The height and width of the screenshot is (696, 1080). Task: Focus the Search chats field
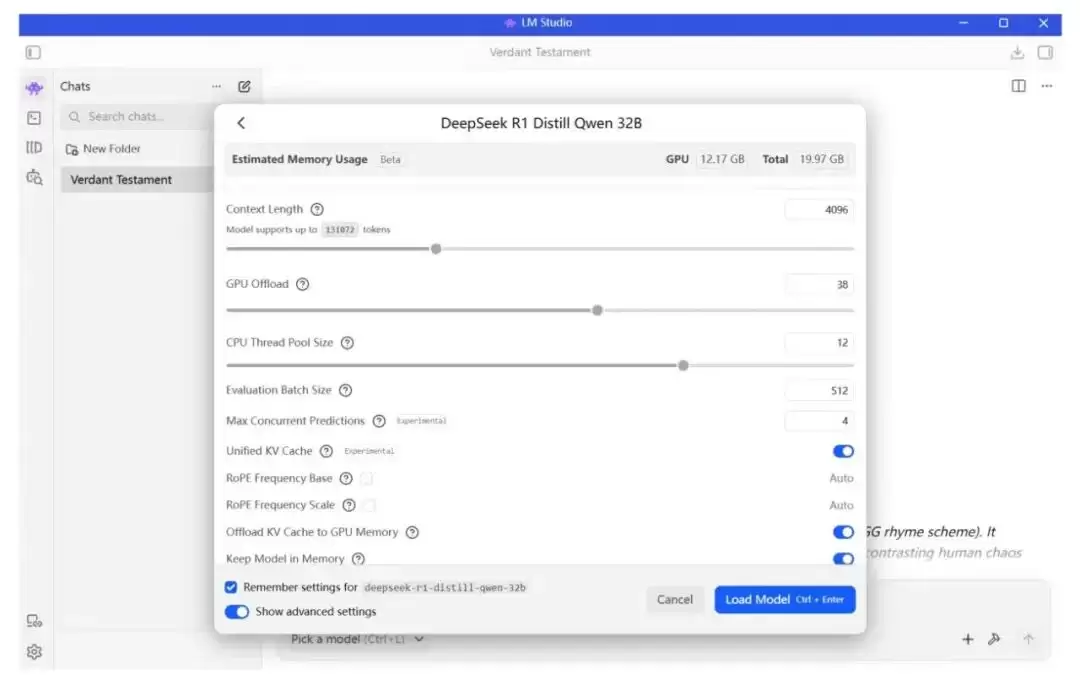(136, 116)
